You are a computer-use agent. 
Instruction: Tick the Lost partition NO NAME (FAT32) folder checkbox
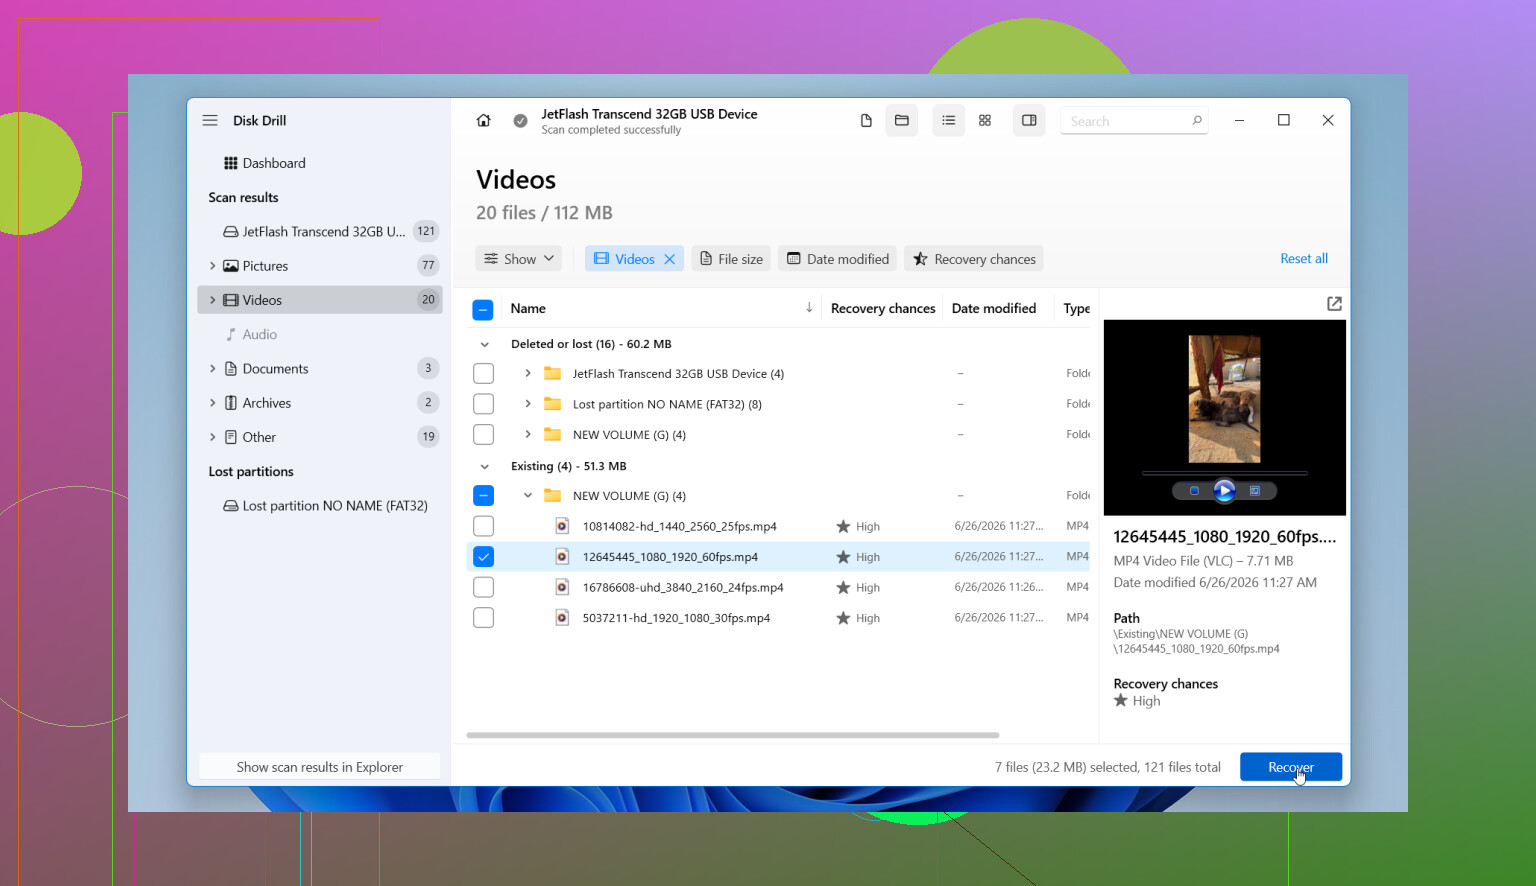coord(483,404)
